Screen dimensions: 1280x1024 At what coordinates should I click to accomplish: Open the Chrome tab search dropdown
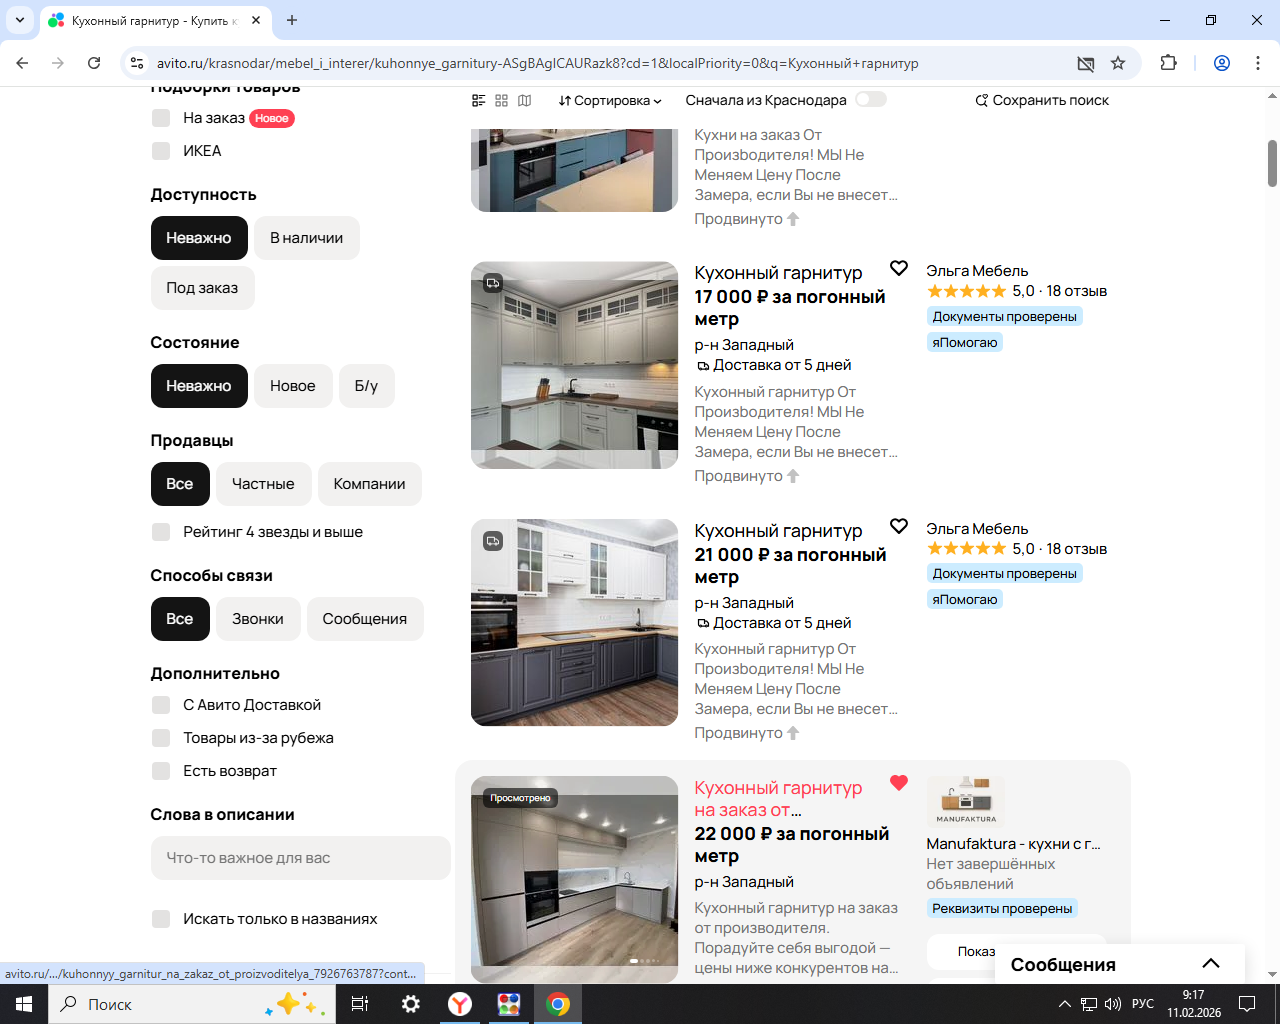[20, 20]
